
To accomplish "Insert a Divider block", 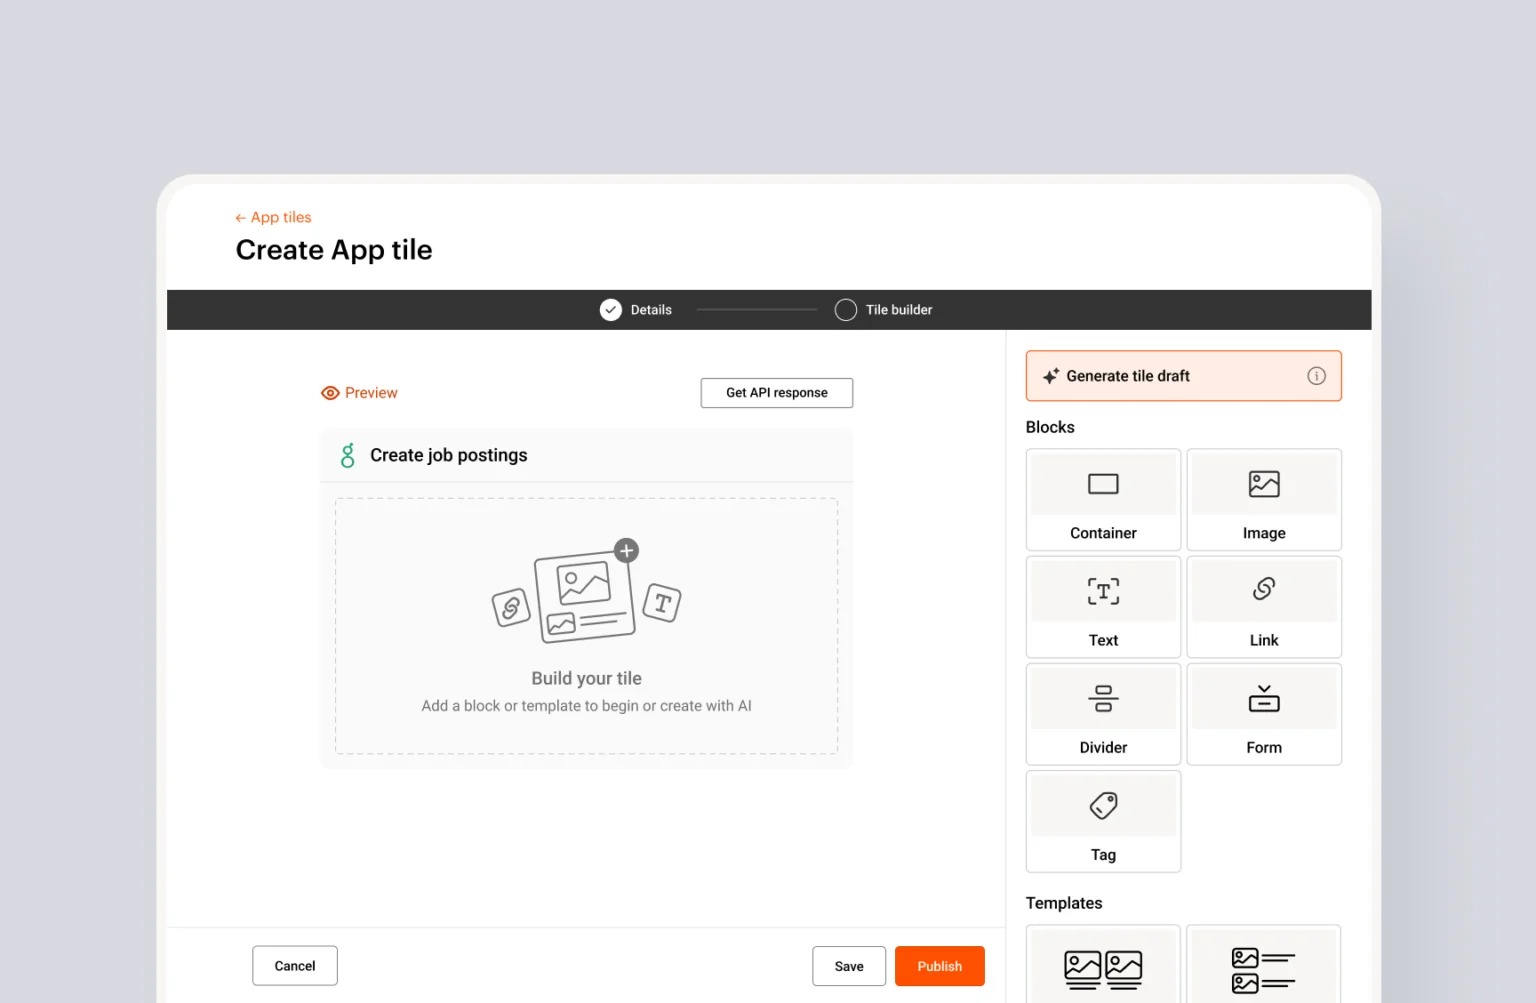I will pyautogui.click(x=1103, y=714).
